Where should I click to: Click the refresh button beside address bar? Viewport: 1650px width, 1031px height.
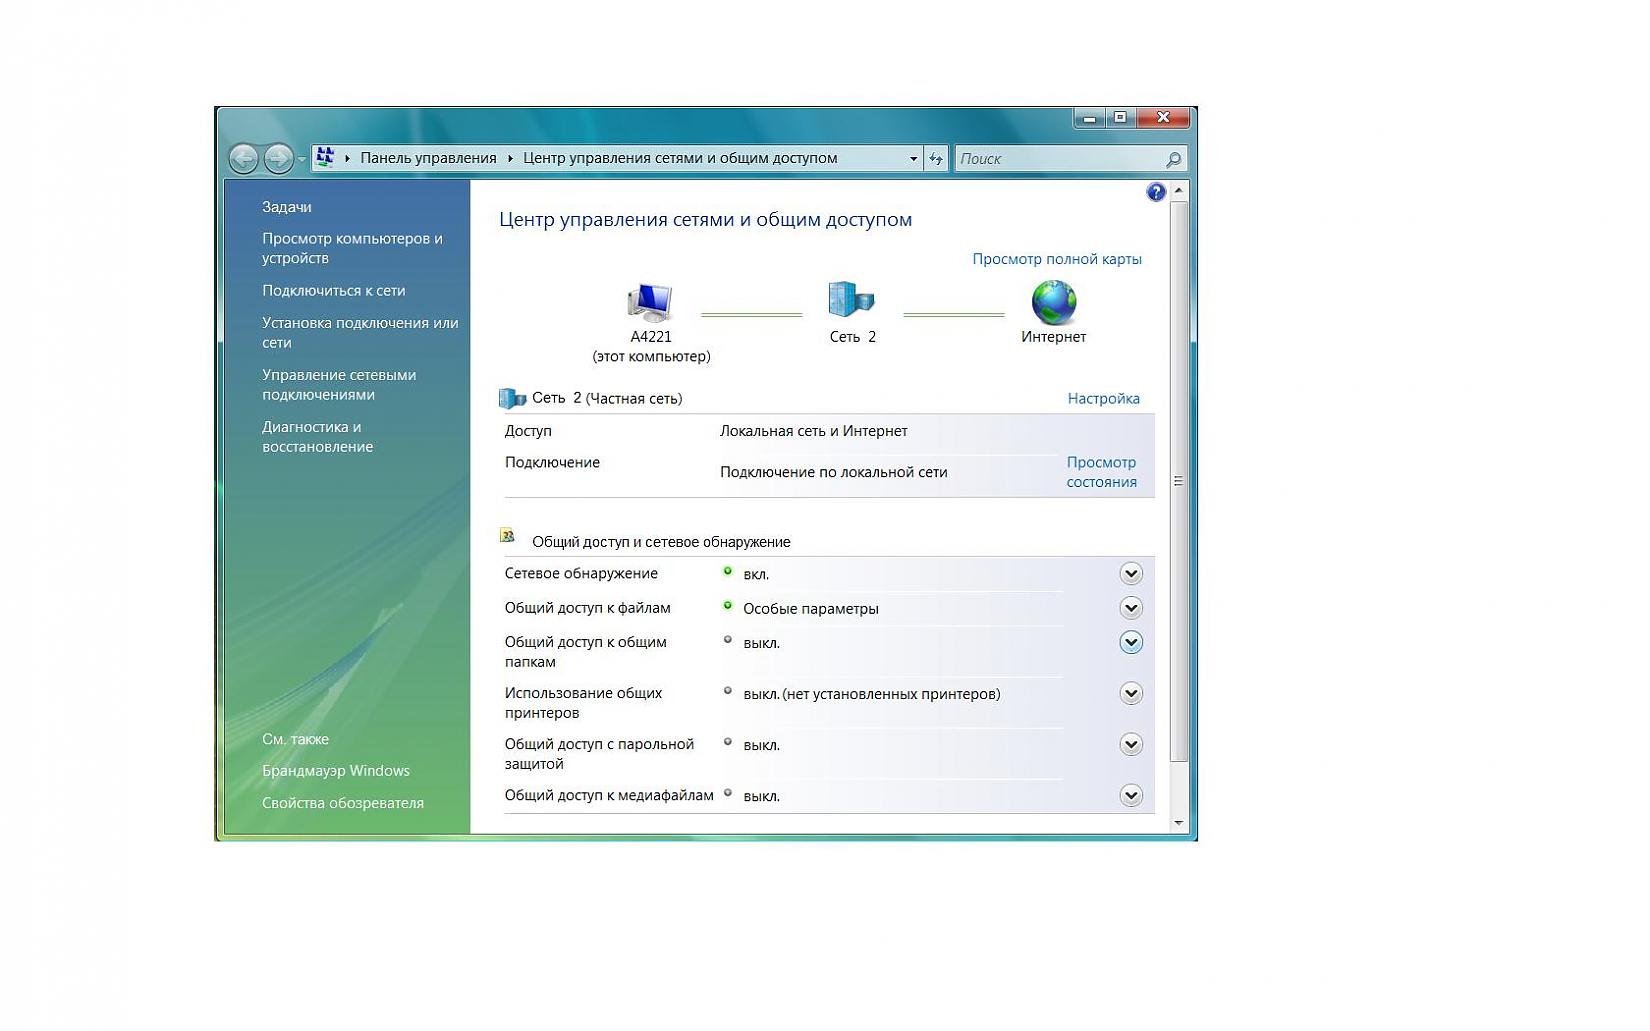(x=936, y=158)
